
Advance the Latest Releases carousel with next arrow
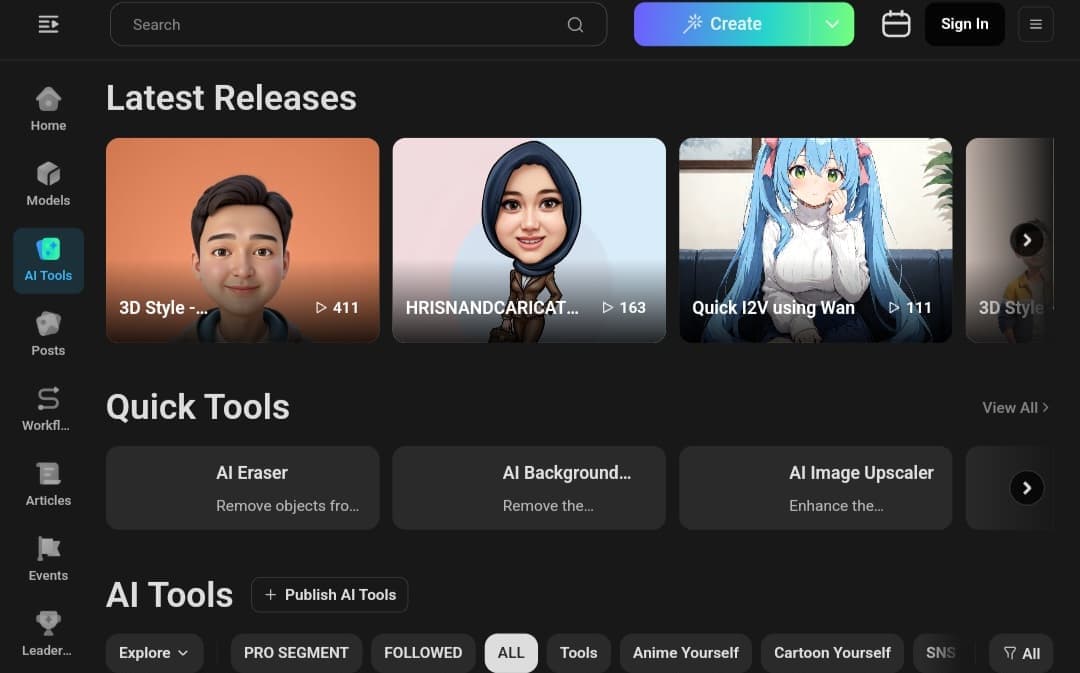(1027, 240)
